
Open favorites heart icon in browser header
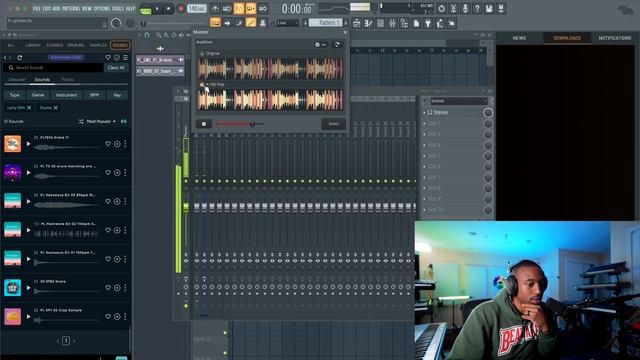coord(108,58)
